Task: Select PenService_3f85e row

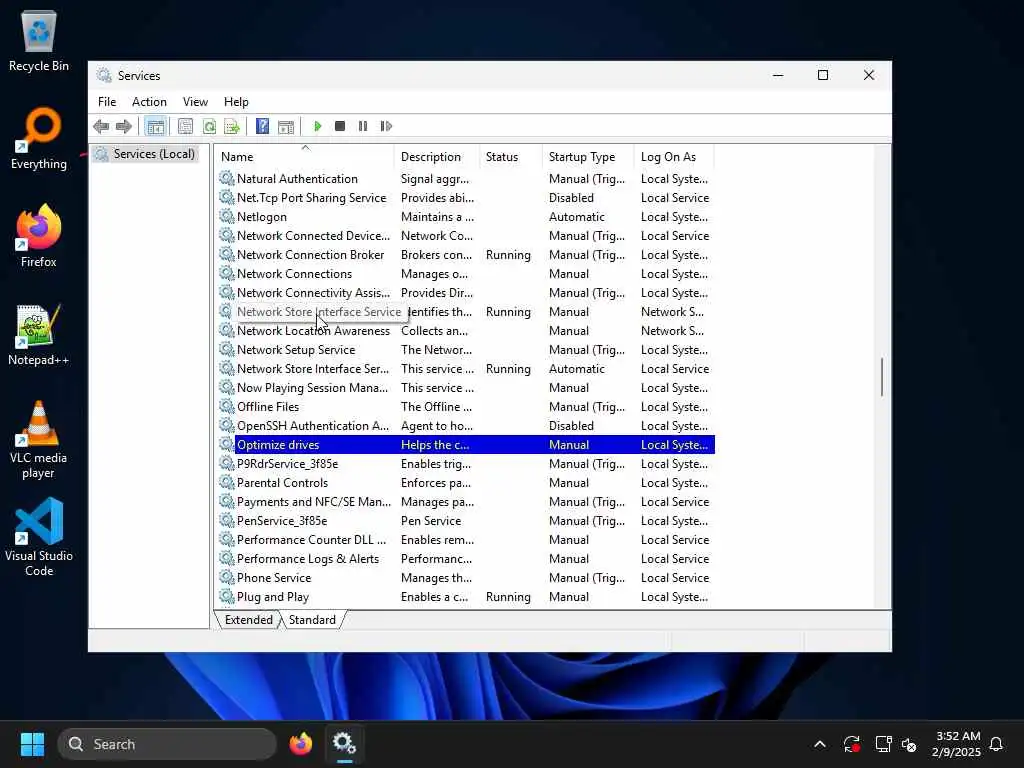Action: pyautogui.click(x=466, y=520)
